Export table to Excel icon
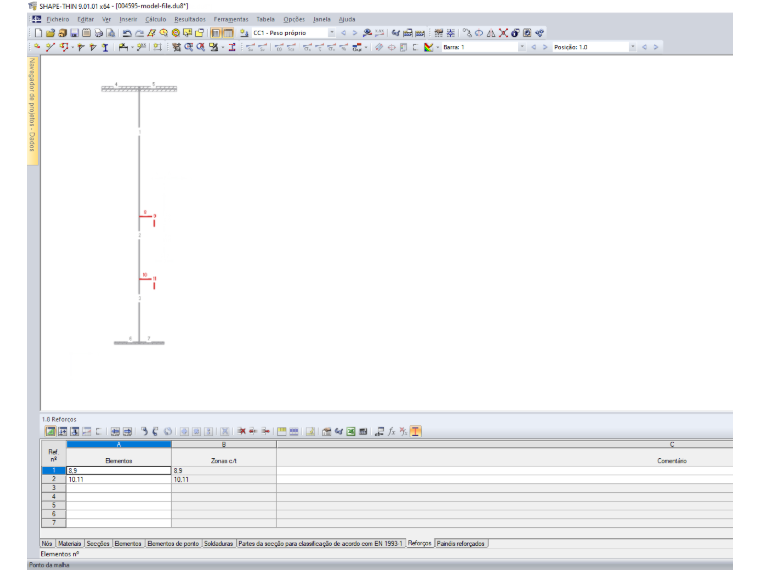Screen dimensions: 760x570 click(x=350, y=431)
